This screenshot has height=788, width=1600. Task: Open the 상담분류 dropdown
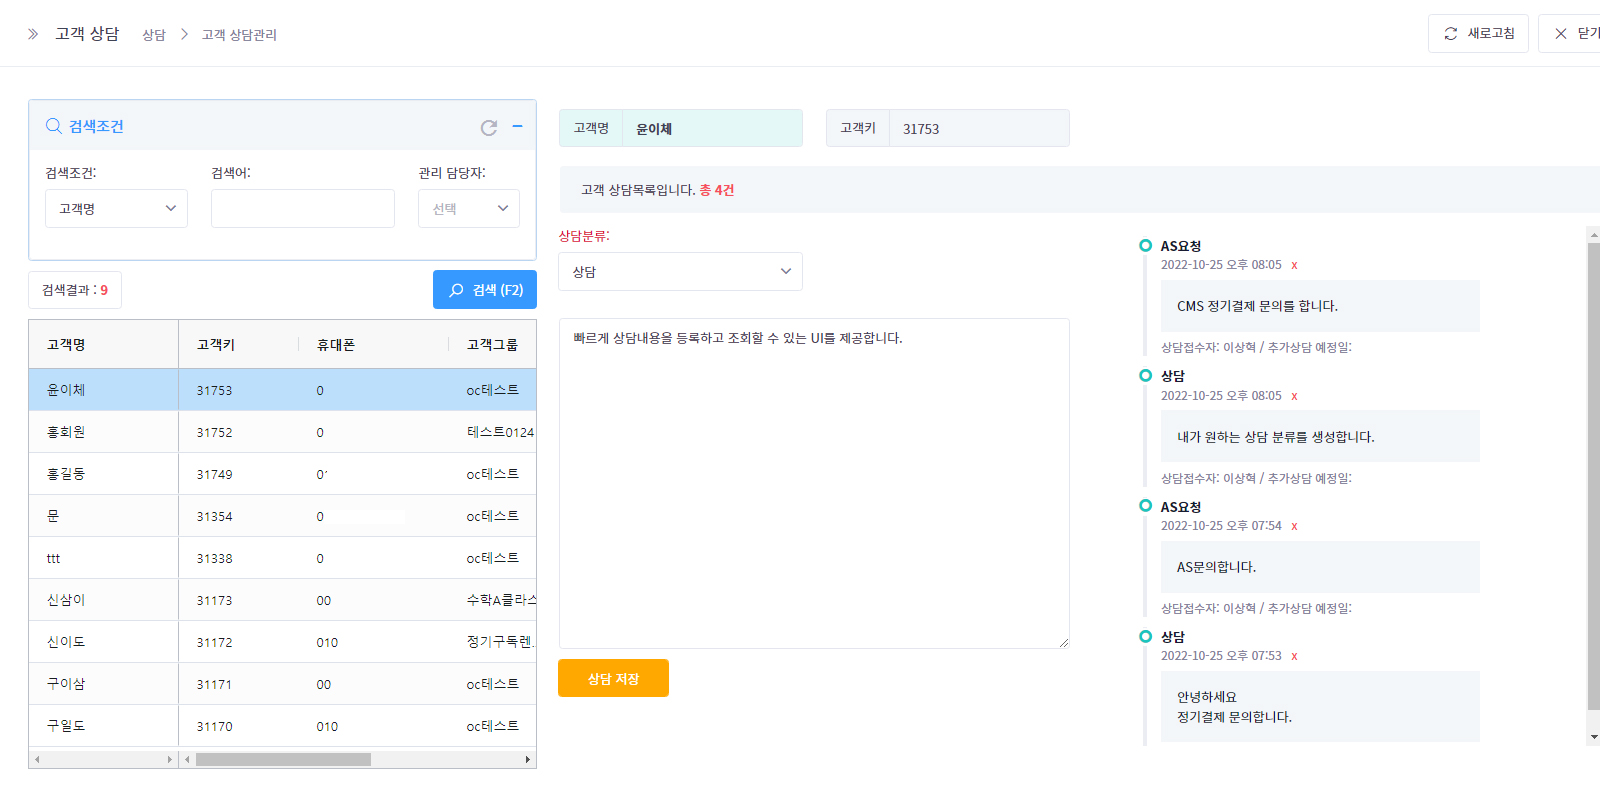pyautogui.click(x=680, y=272)
